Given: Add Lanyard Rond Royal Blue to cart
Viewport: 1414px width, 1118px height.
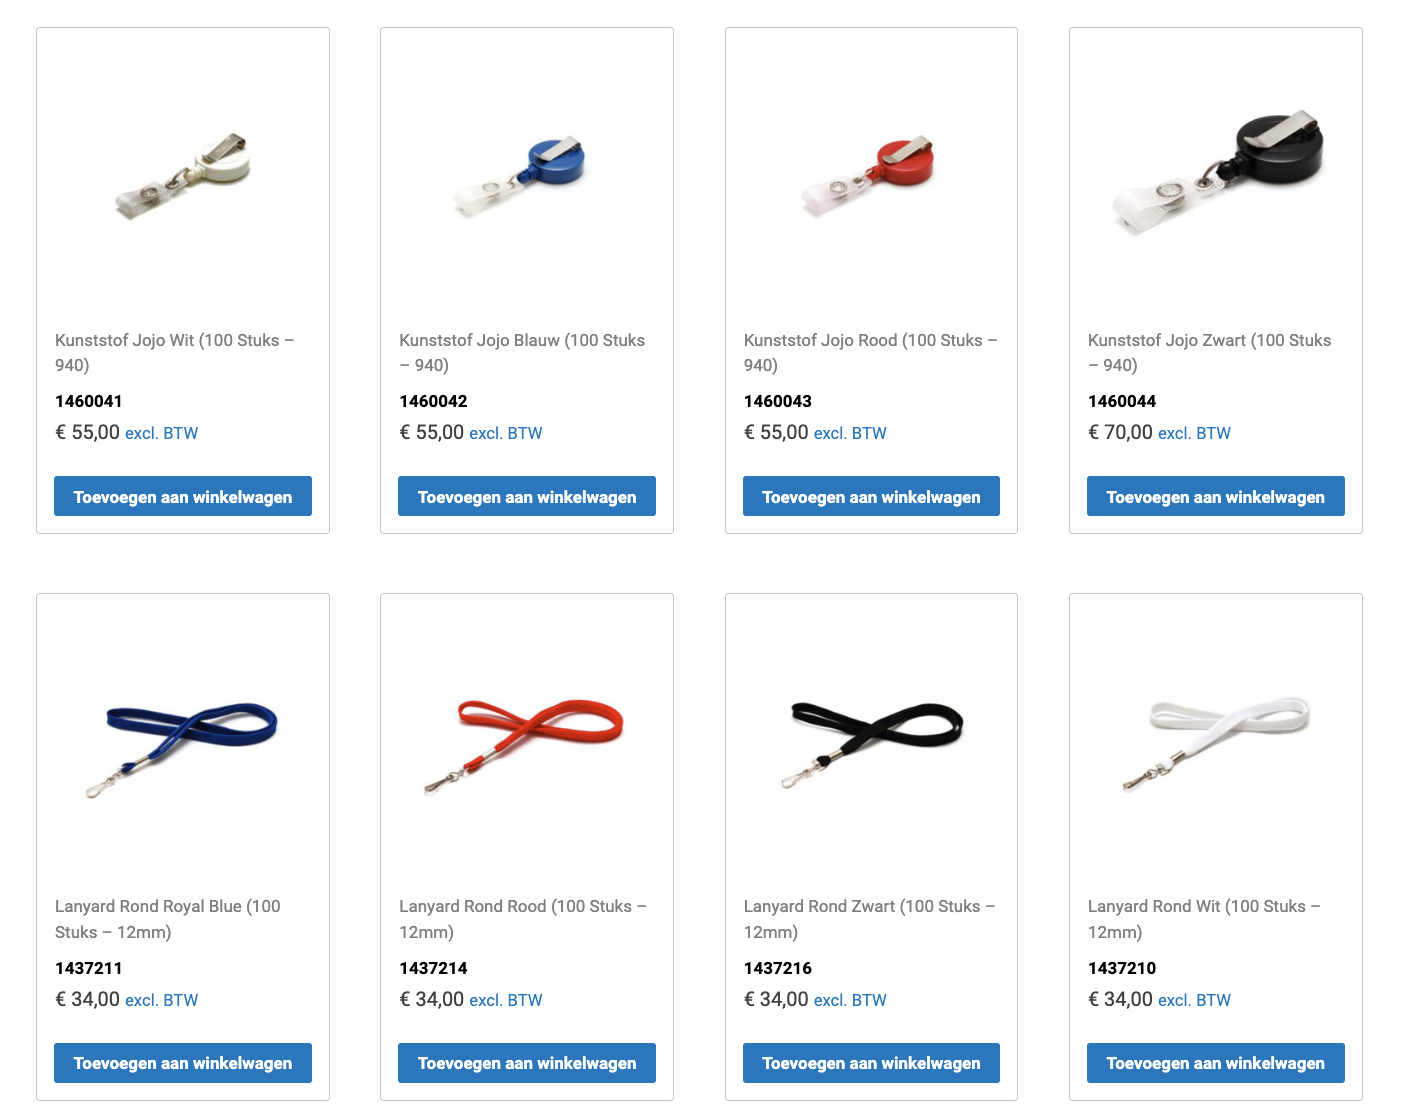Looking at the screenshot, I should click(x=183, y=1063).
